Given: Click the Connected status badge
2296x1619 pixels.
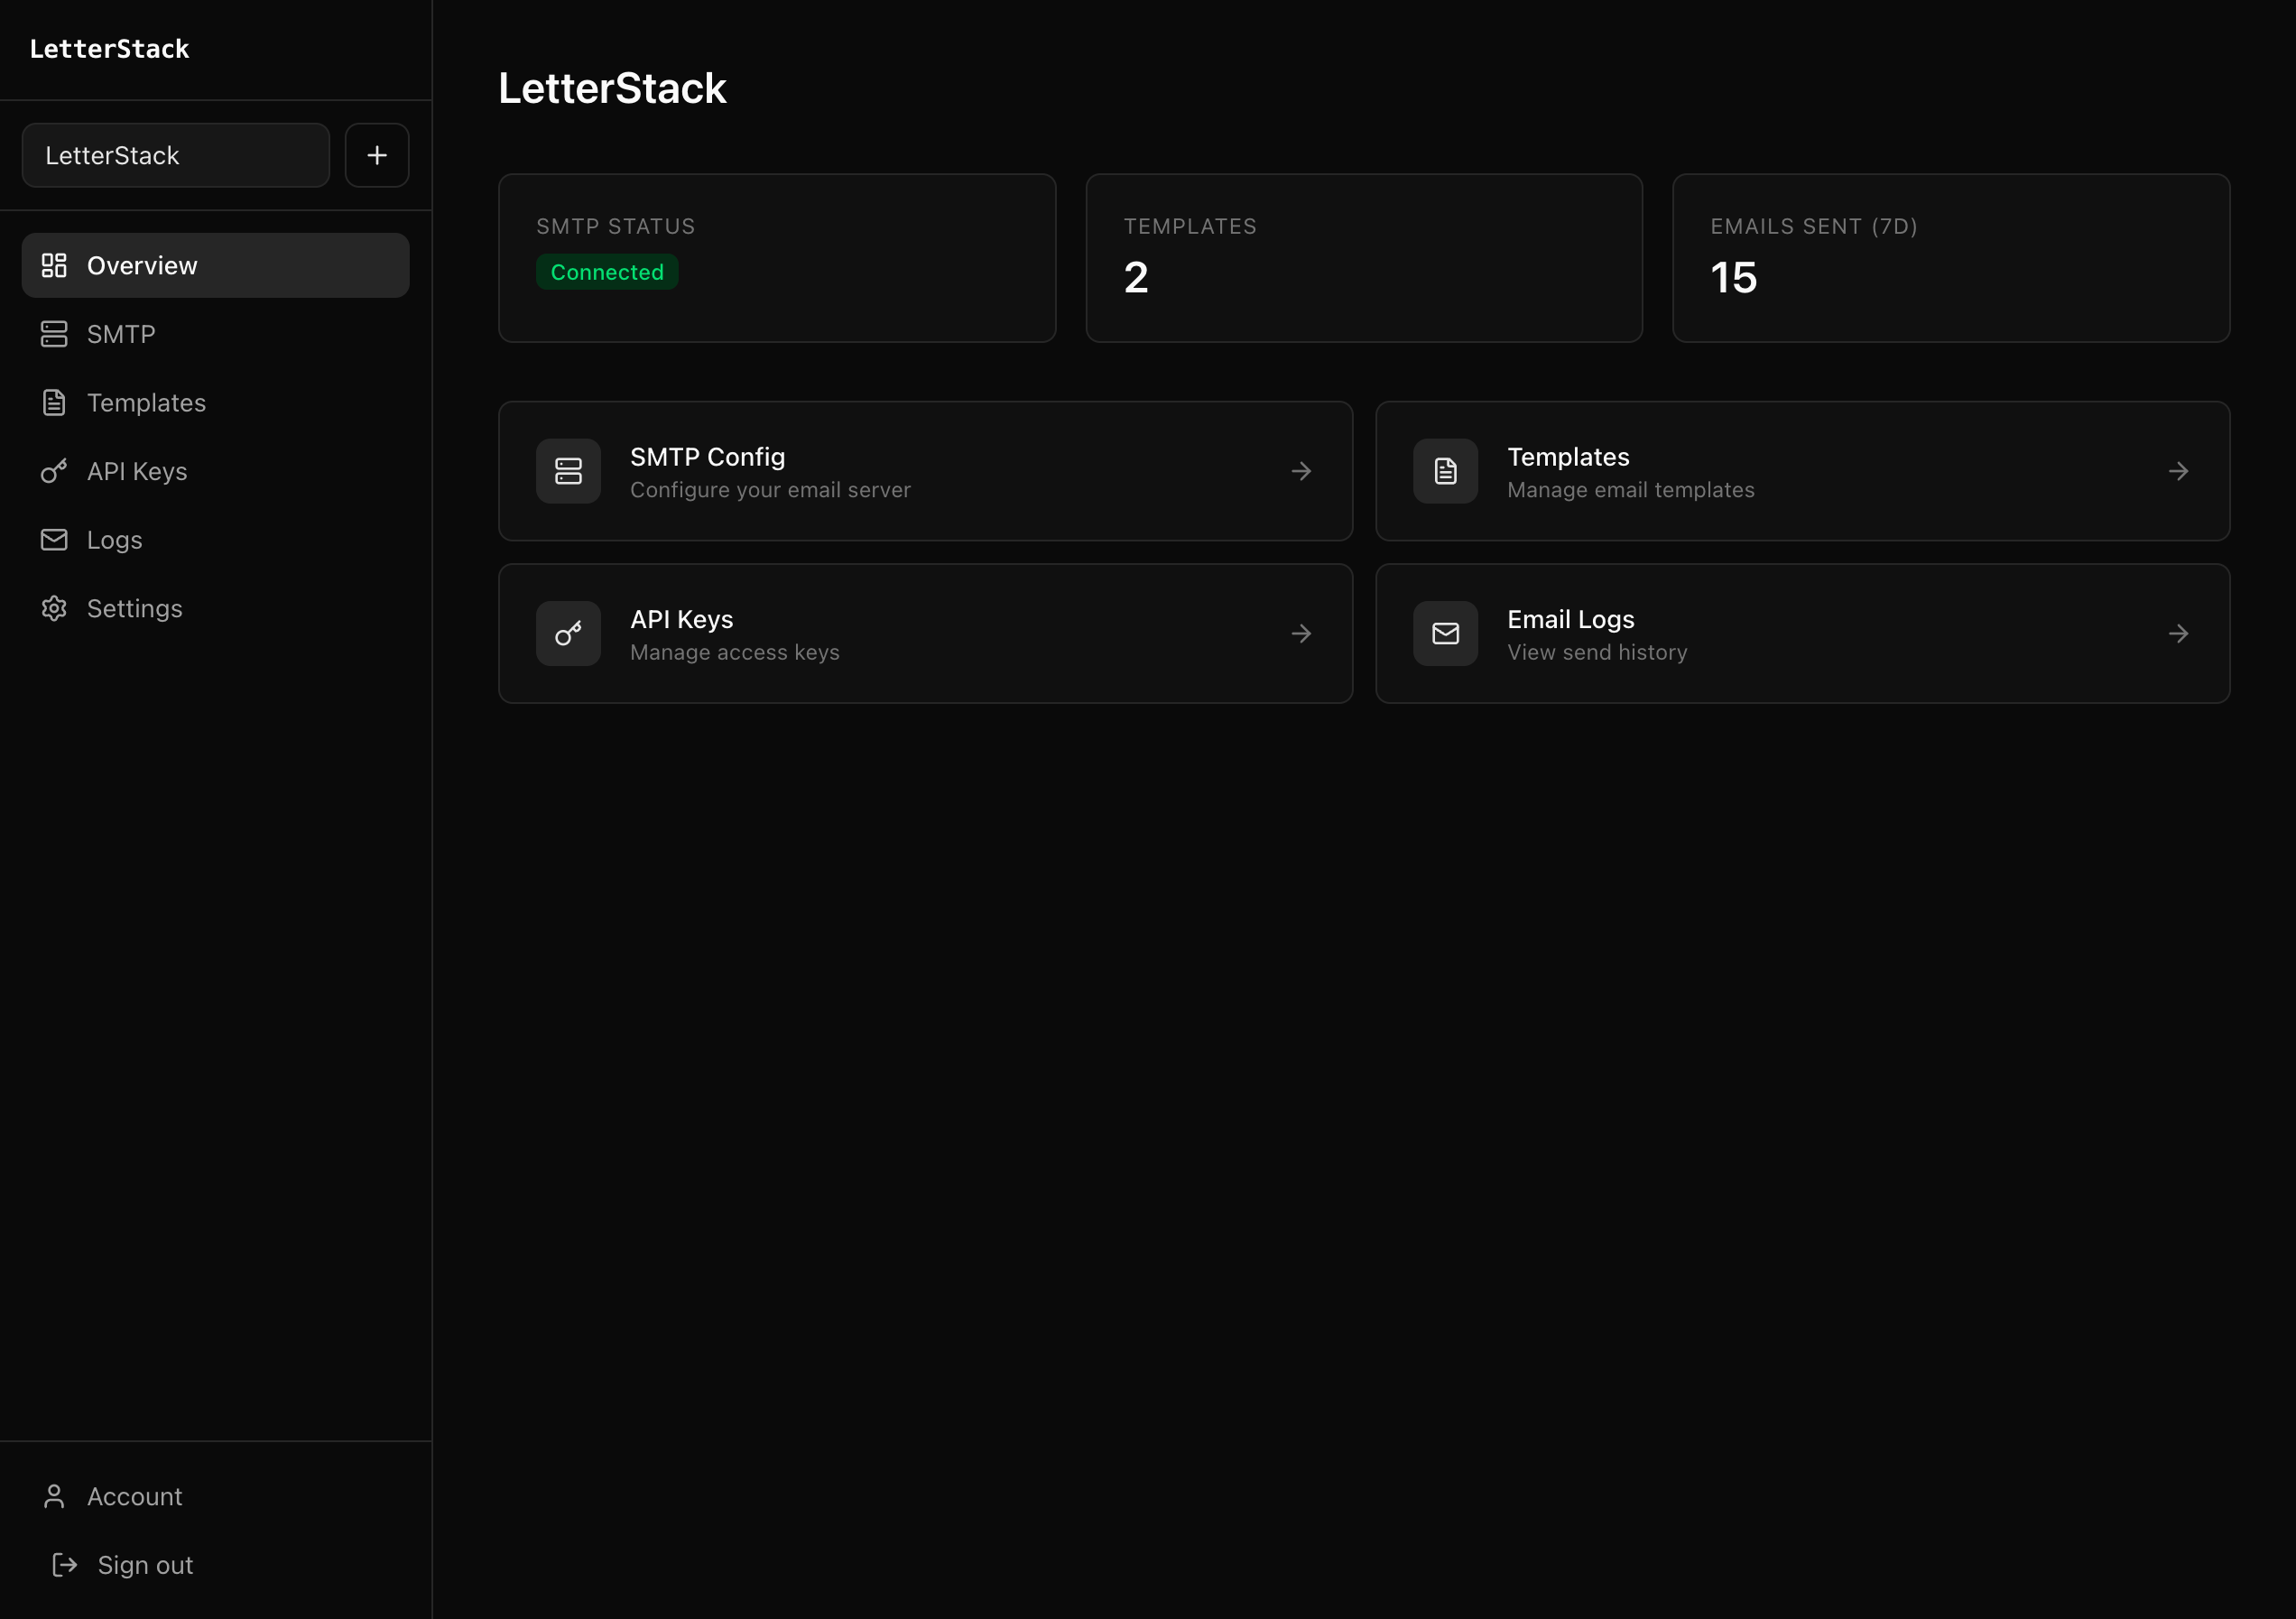Looking at the screenshot, I should (x=607, y=272).
